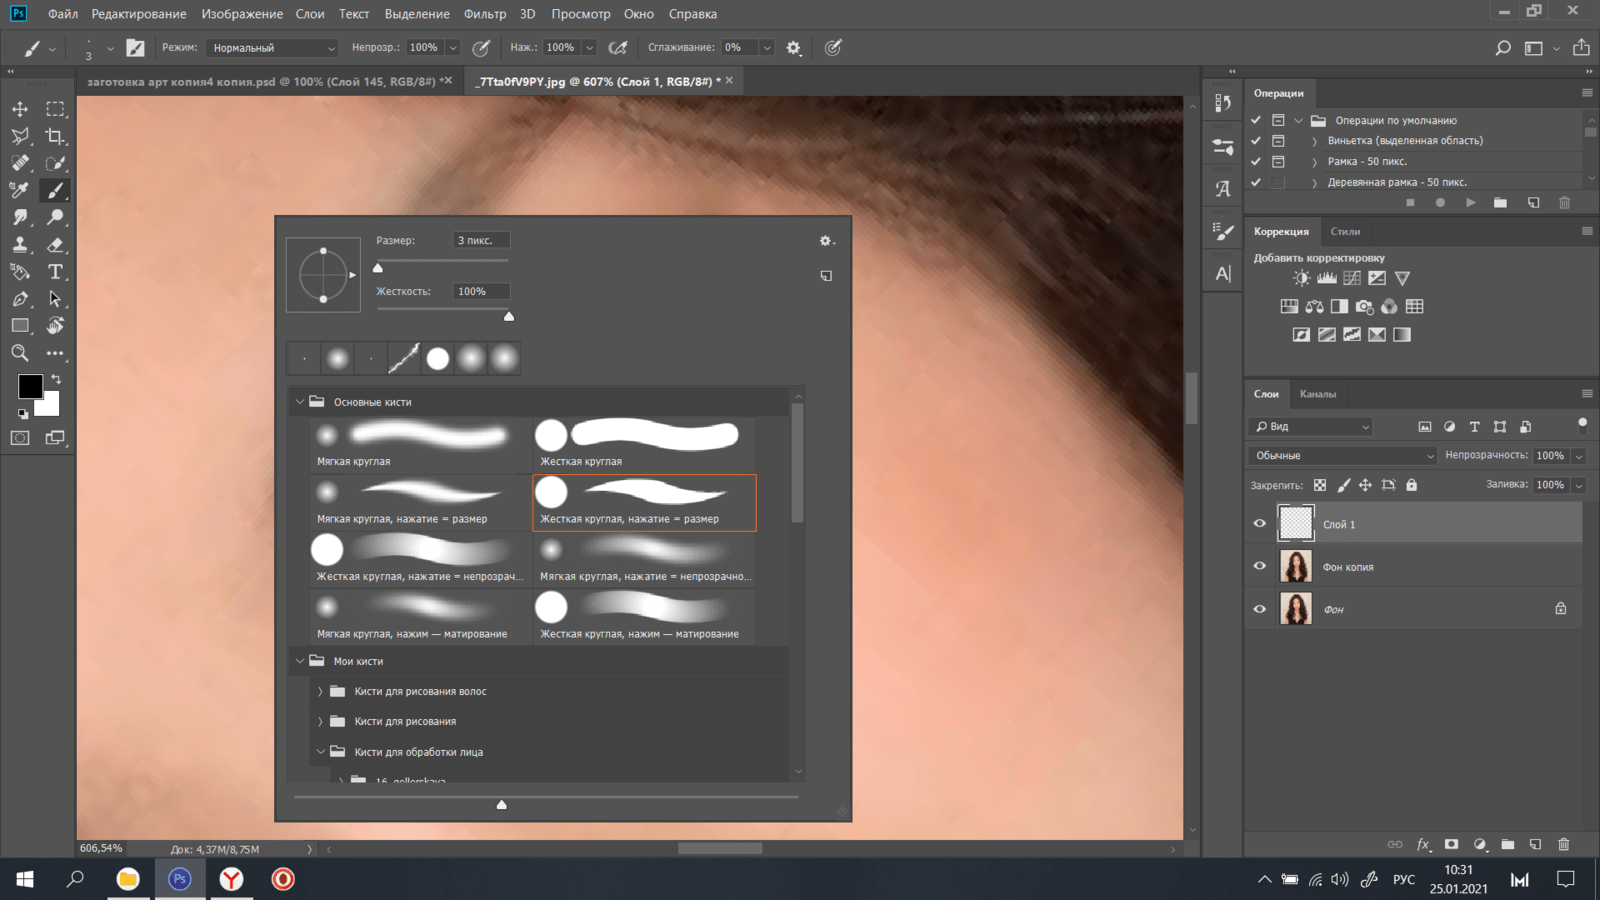1600x900 pixels.
Task: Select the Eraser tool
Action: click(x=55, y=244)
